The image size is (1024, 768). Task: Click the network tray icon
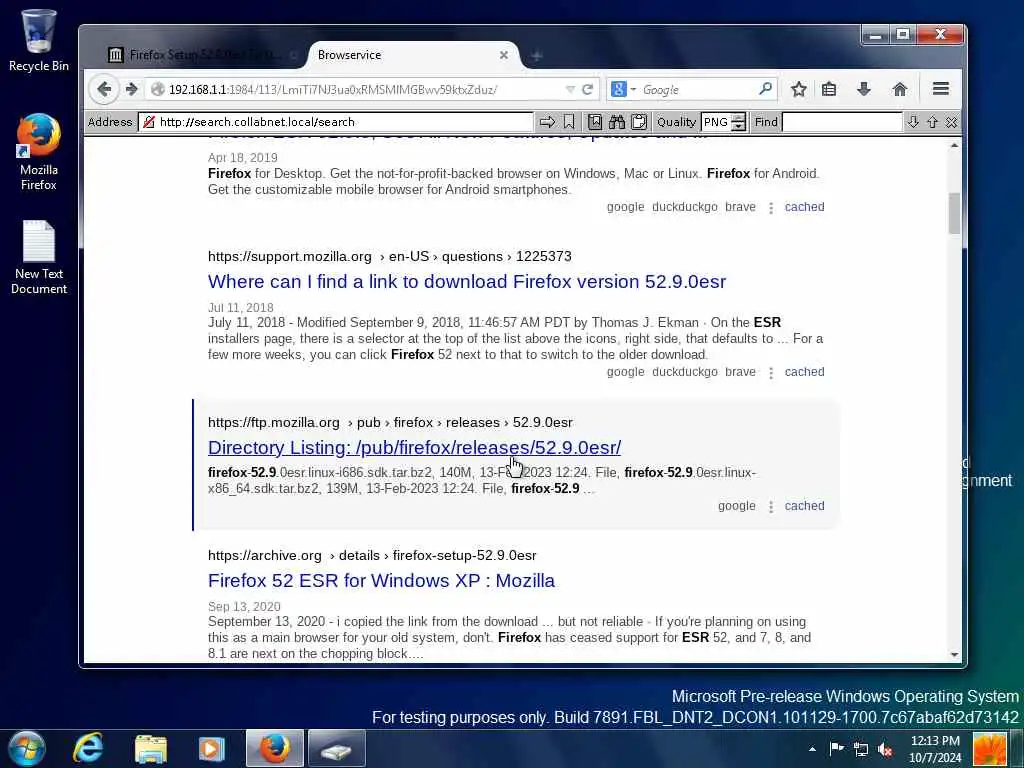pyautogui.click(x=861, y=749)
